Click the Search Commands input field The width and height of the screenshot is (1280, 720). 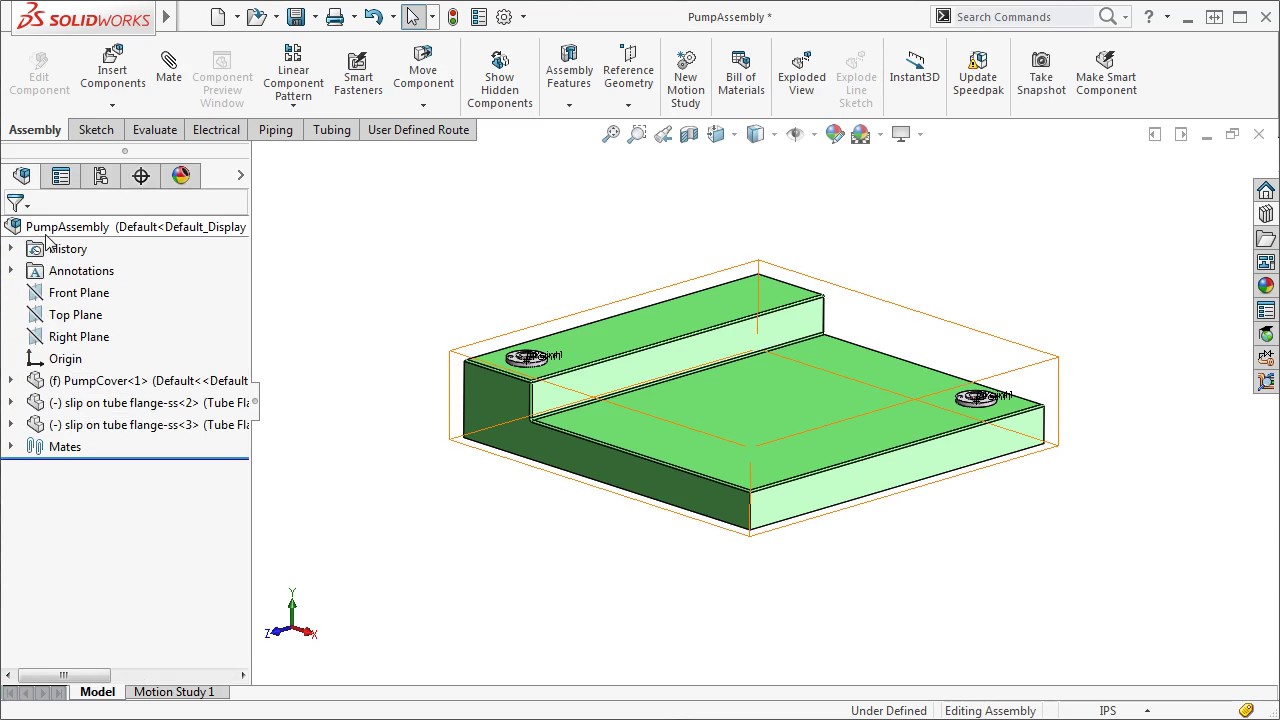click(x=1022, y=16)
